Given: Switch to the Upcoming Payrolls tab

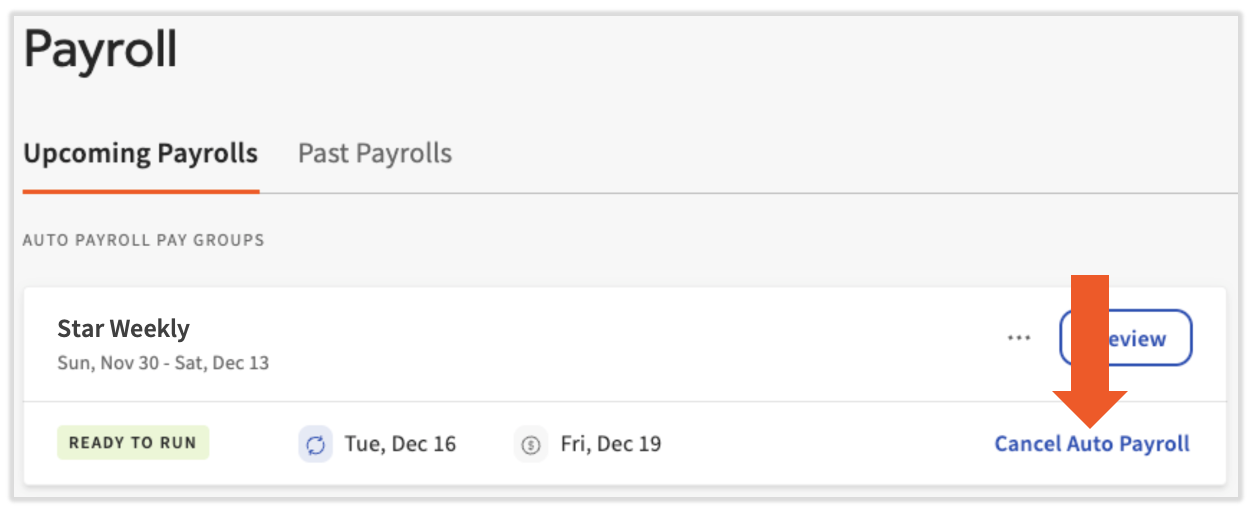Looking at the screenshot, I should point(141,154).
